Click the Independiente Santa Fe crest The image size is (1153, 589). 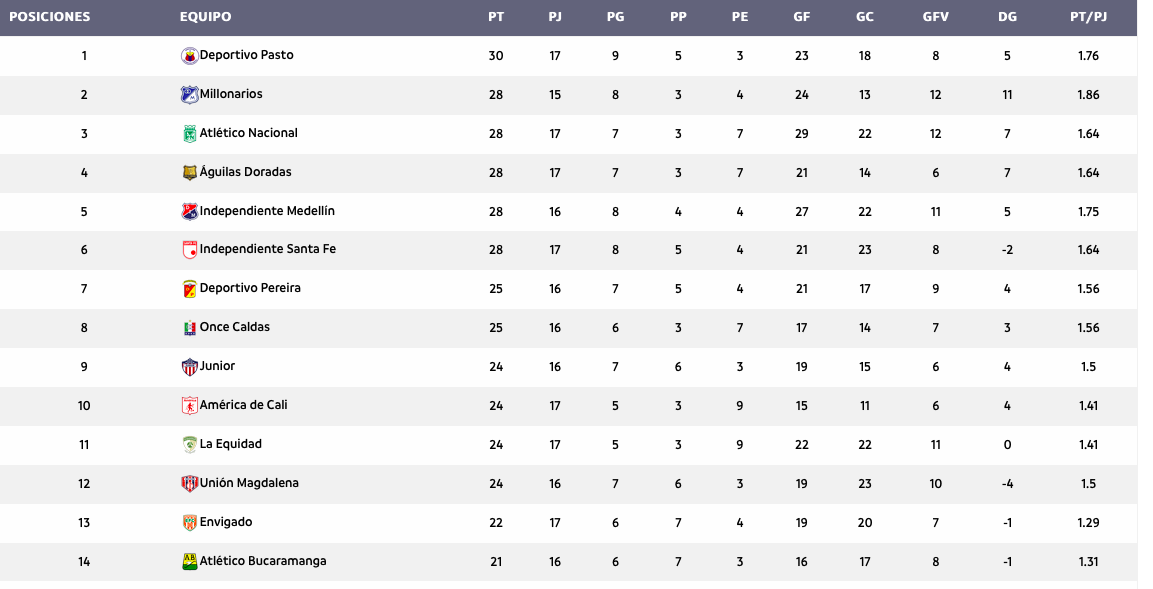click(x=189, y=250)
